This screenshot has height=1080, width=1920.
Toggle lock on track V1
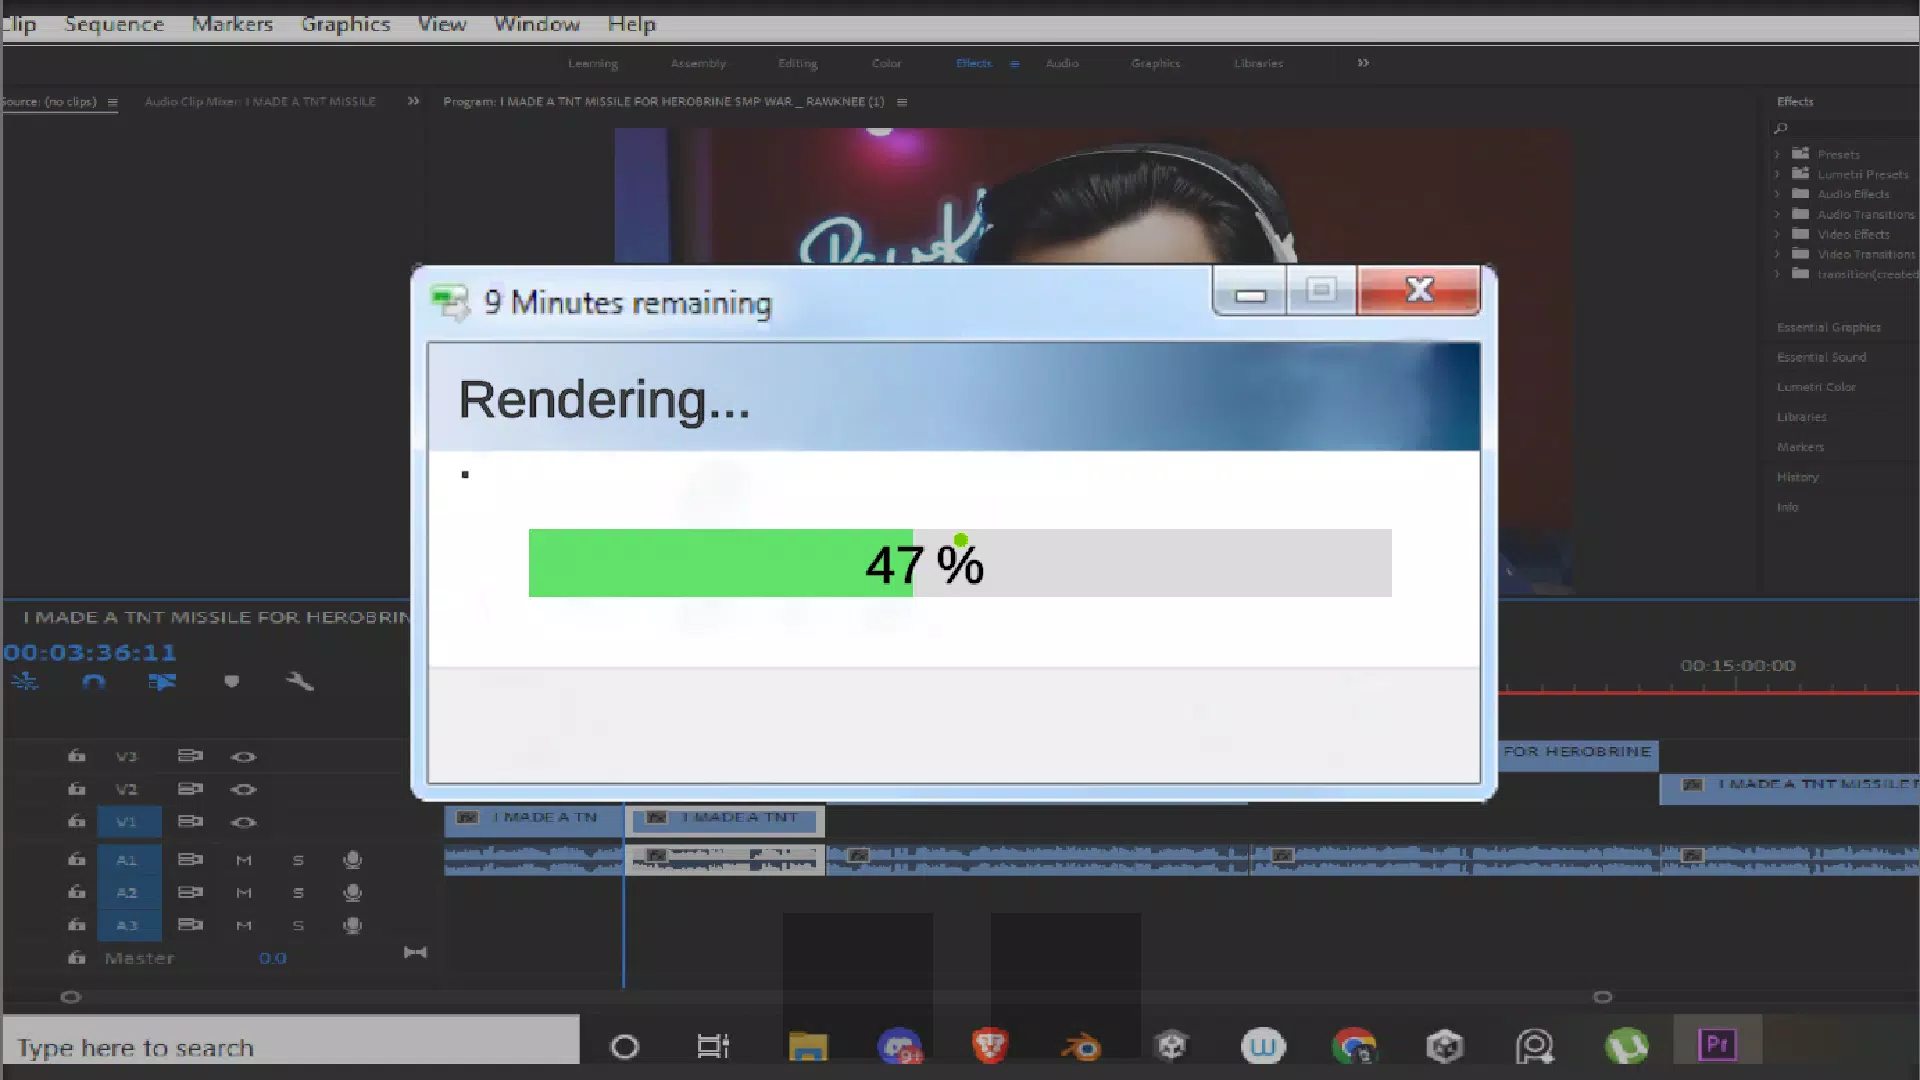pos(77,822)
